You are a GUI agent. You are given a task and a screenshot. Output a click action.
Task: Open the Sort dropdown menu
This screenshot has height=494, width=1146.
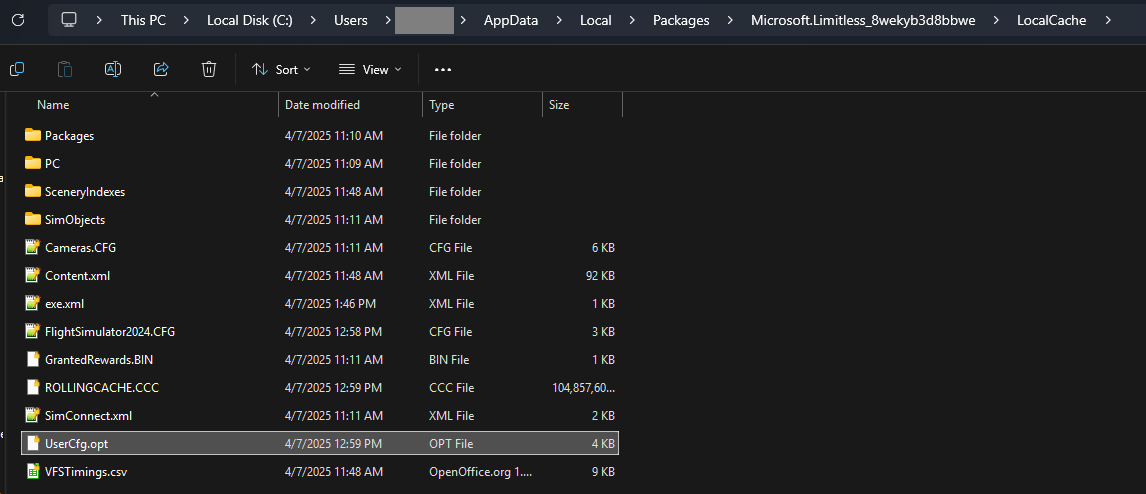coord(281,69)
